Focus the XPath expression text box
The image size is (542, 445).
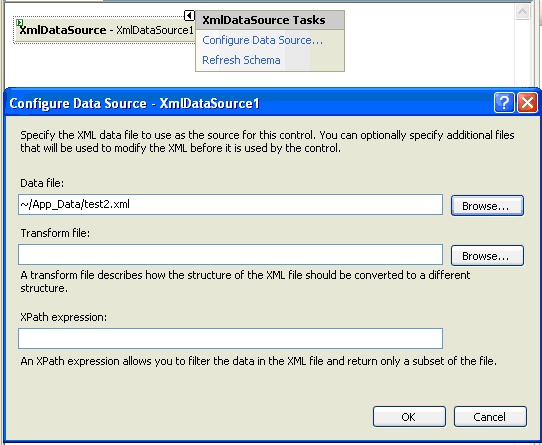231,339
